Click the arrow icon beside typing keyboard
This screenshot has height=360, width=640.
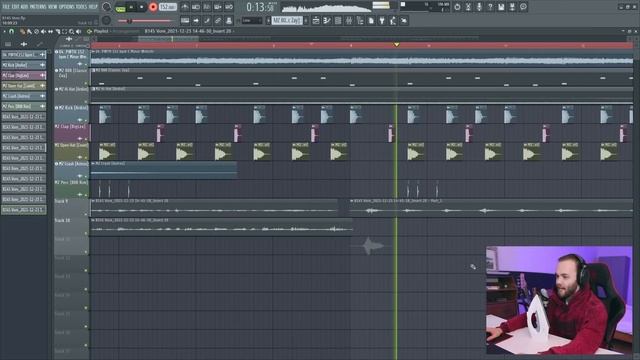[x=196, y=20]
